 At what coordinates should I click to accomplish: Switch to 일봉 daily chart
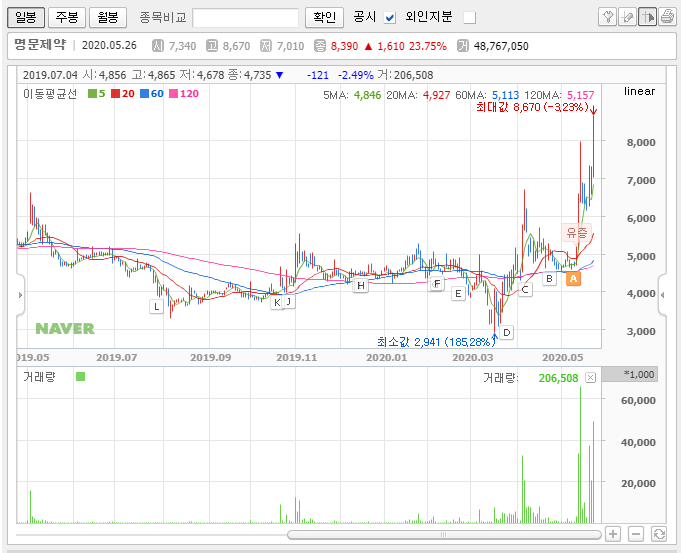pyautogui.click(x=26, y=17)
